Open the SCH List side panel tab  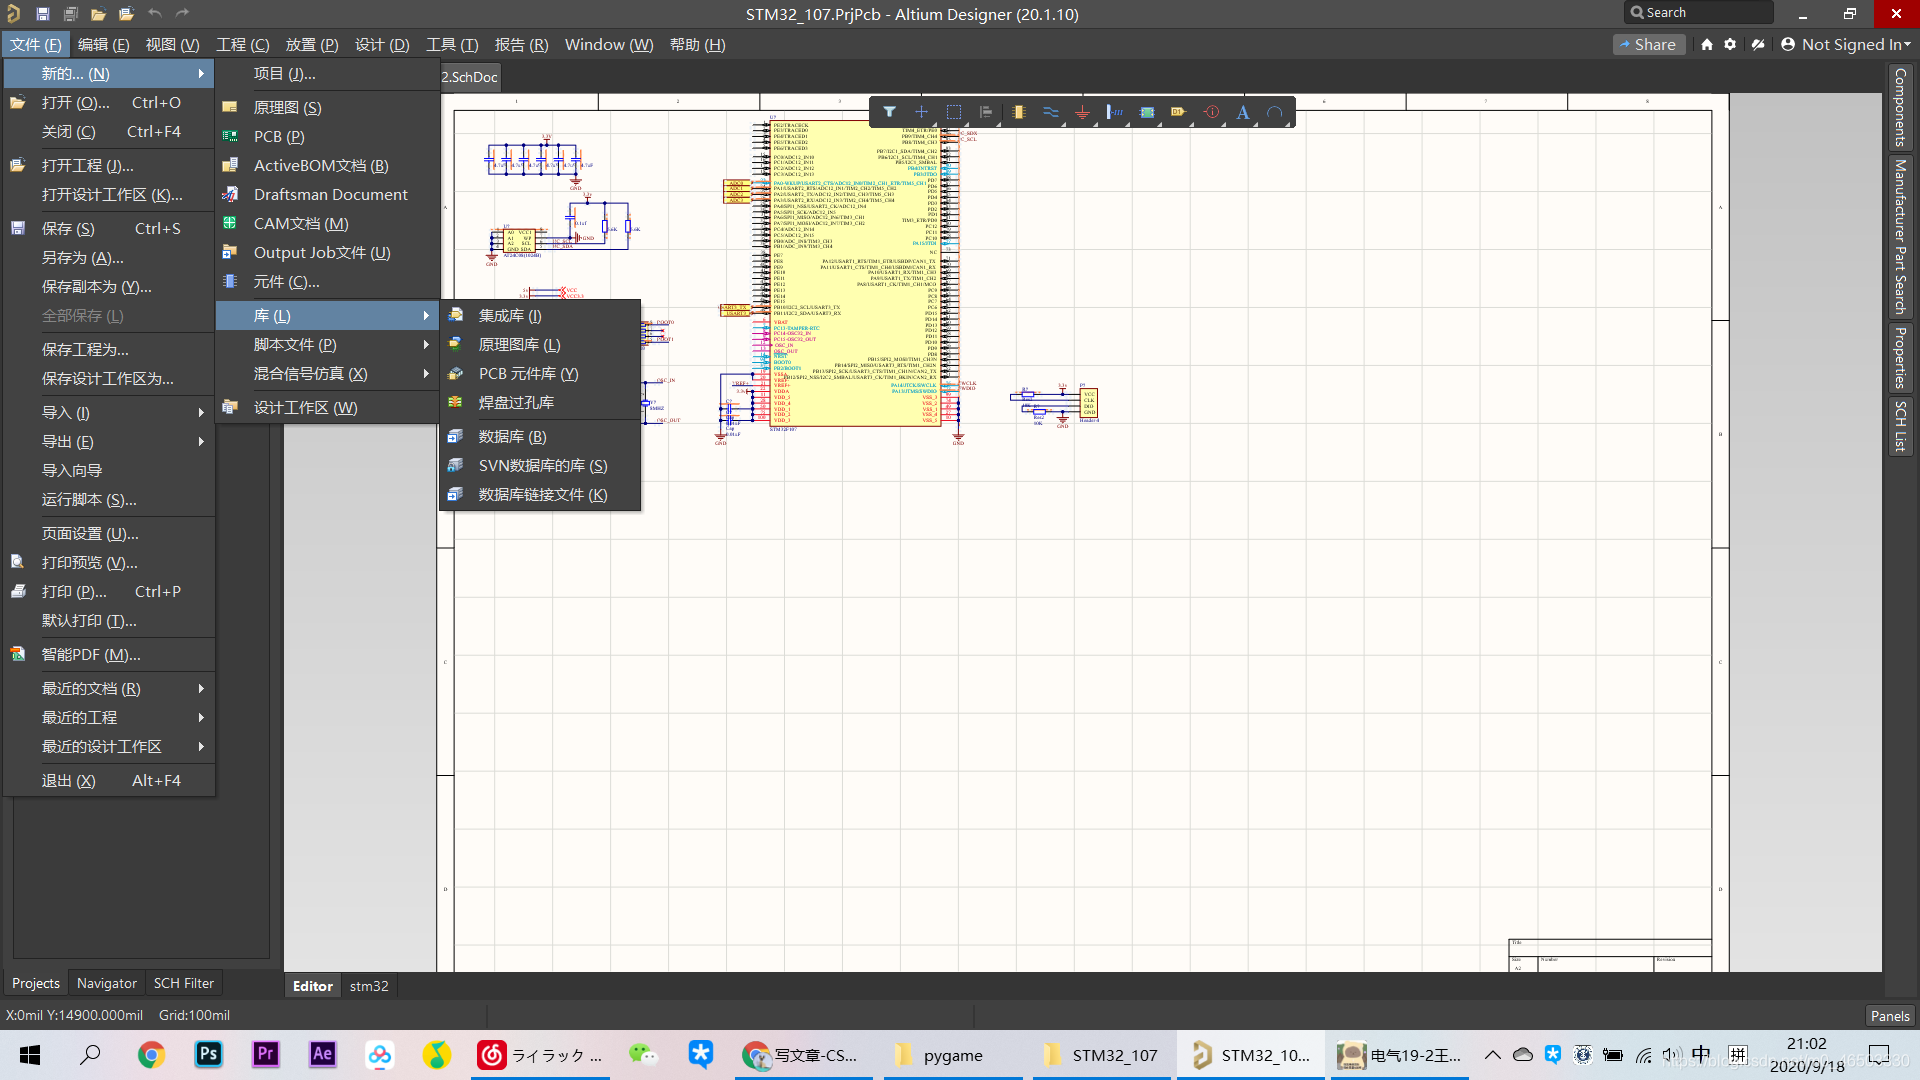click(1900, 426)
